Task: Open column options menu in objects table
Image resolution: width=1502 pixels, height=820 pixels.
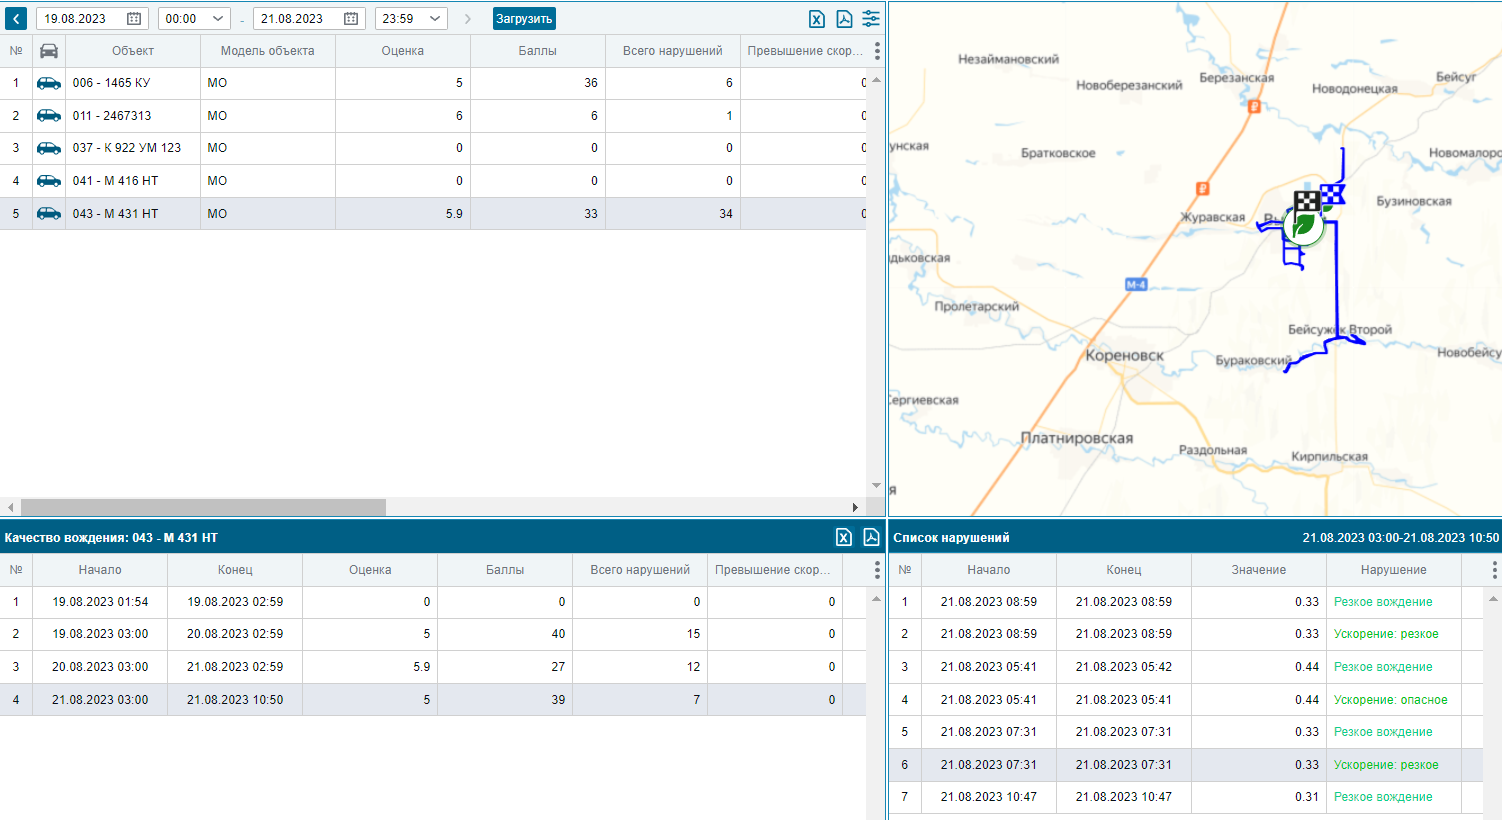Action: point(877,51)
